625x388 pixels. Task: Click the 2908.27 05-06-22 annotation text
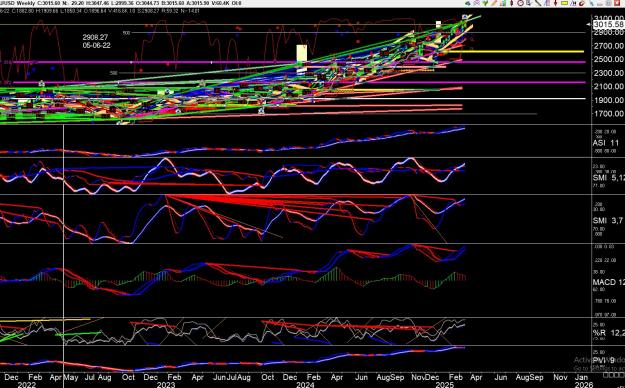96,41
